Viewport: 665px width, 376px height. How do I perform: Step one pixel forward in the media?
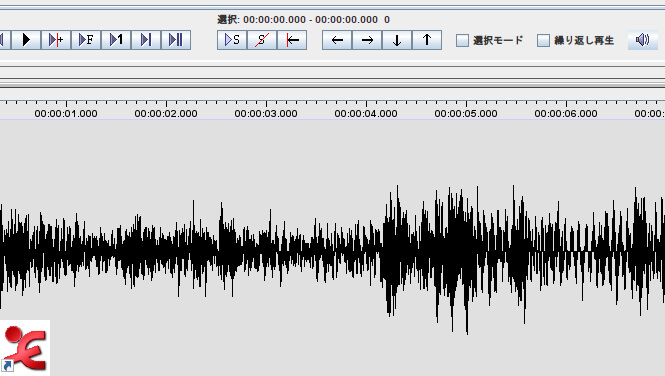pyautogui.click(x=56, y=40)
